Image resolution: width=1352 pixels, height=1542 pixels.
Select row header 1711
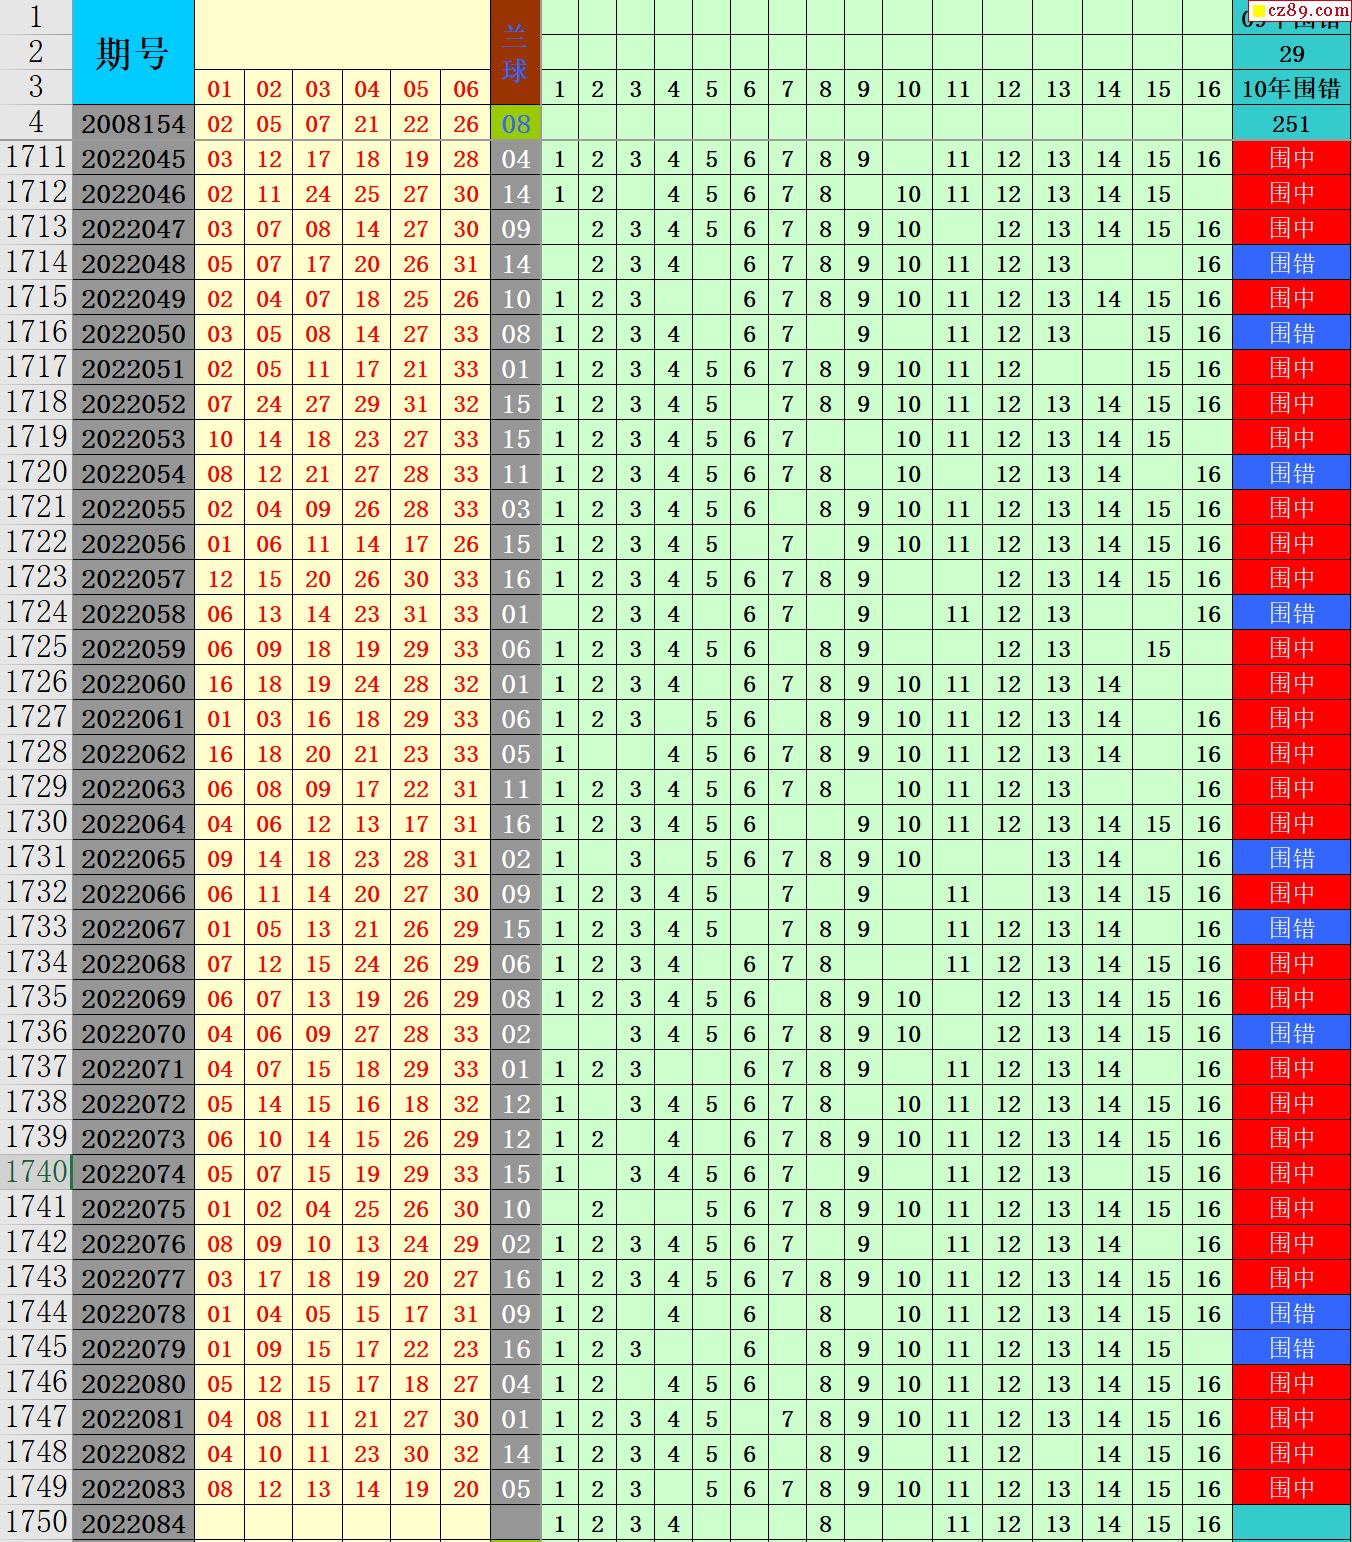[x=36, y=158]
